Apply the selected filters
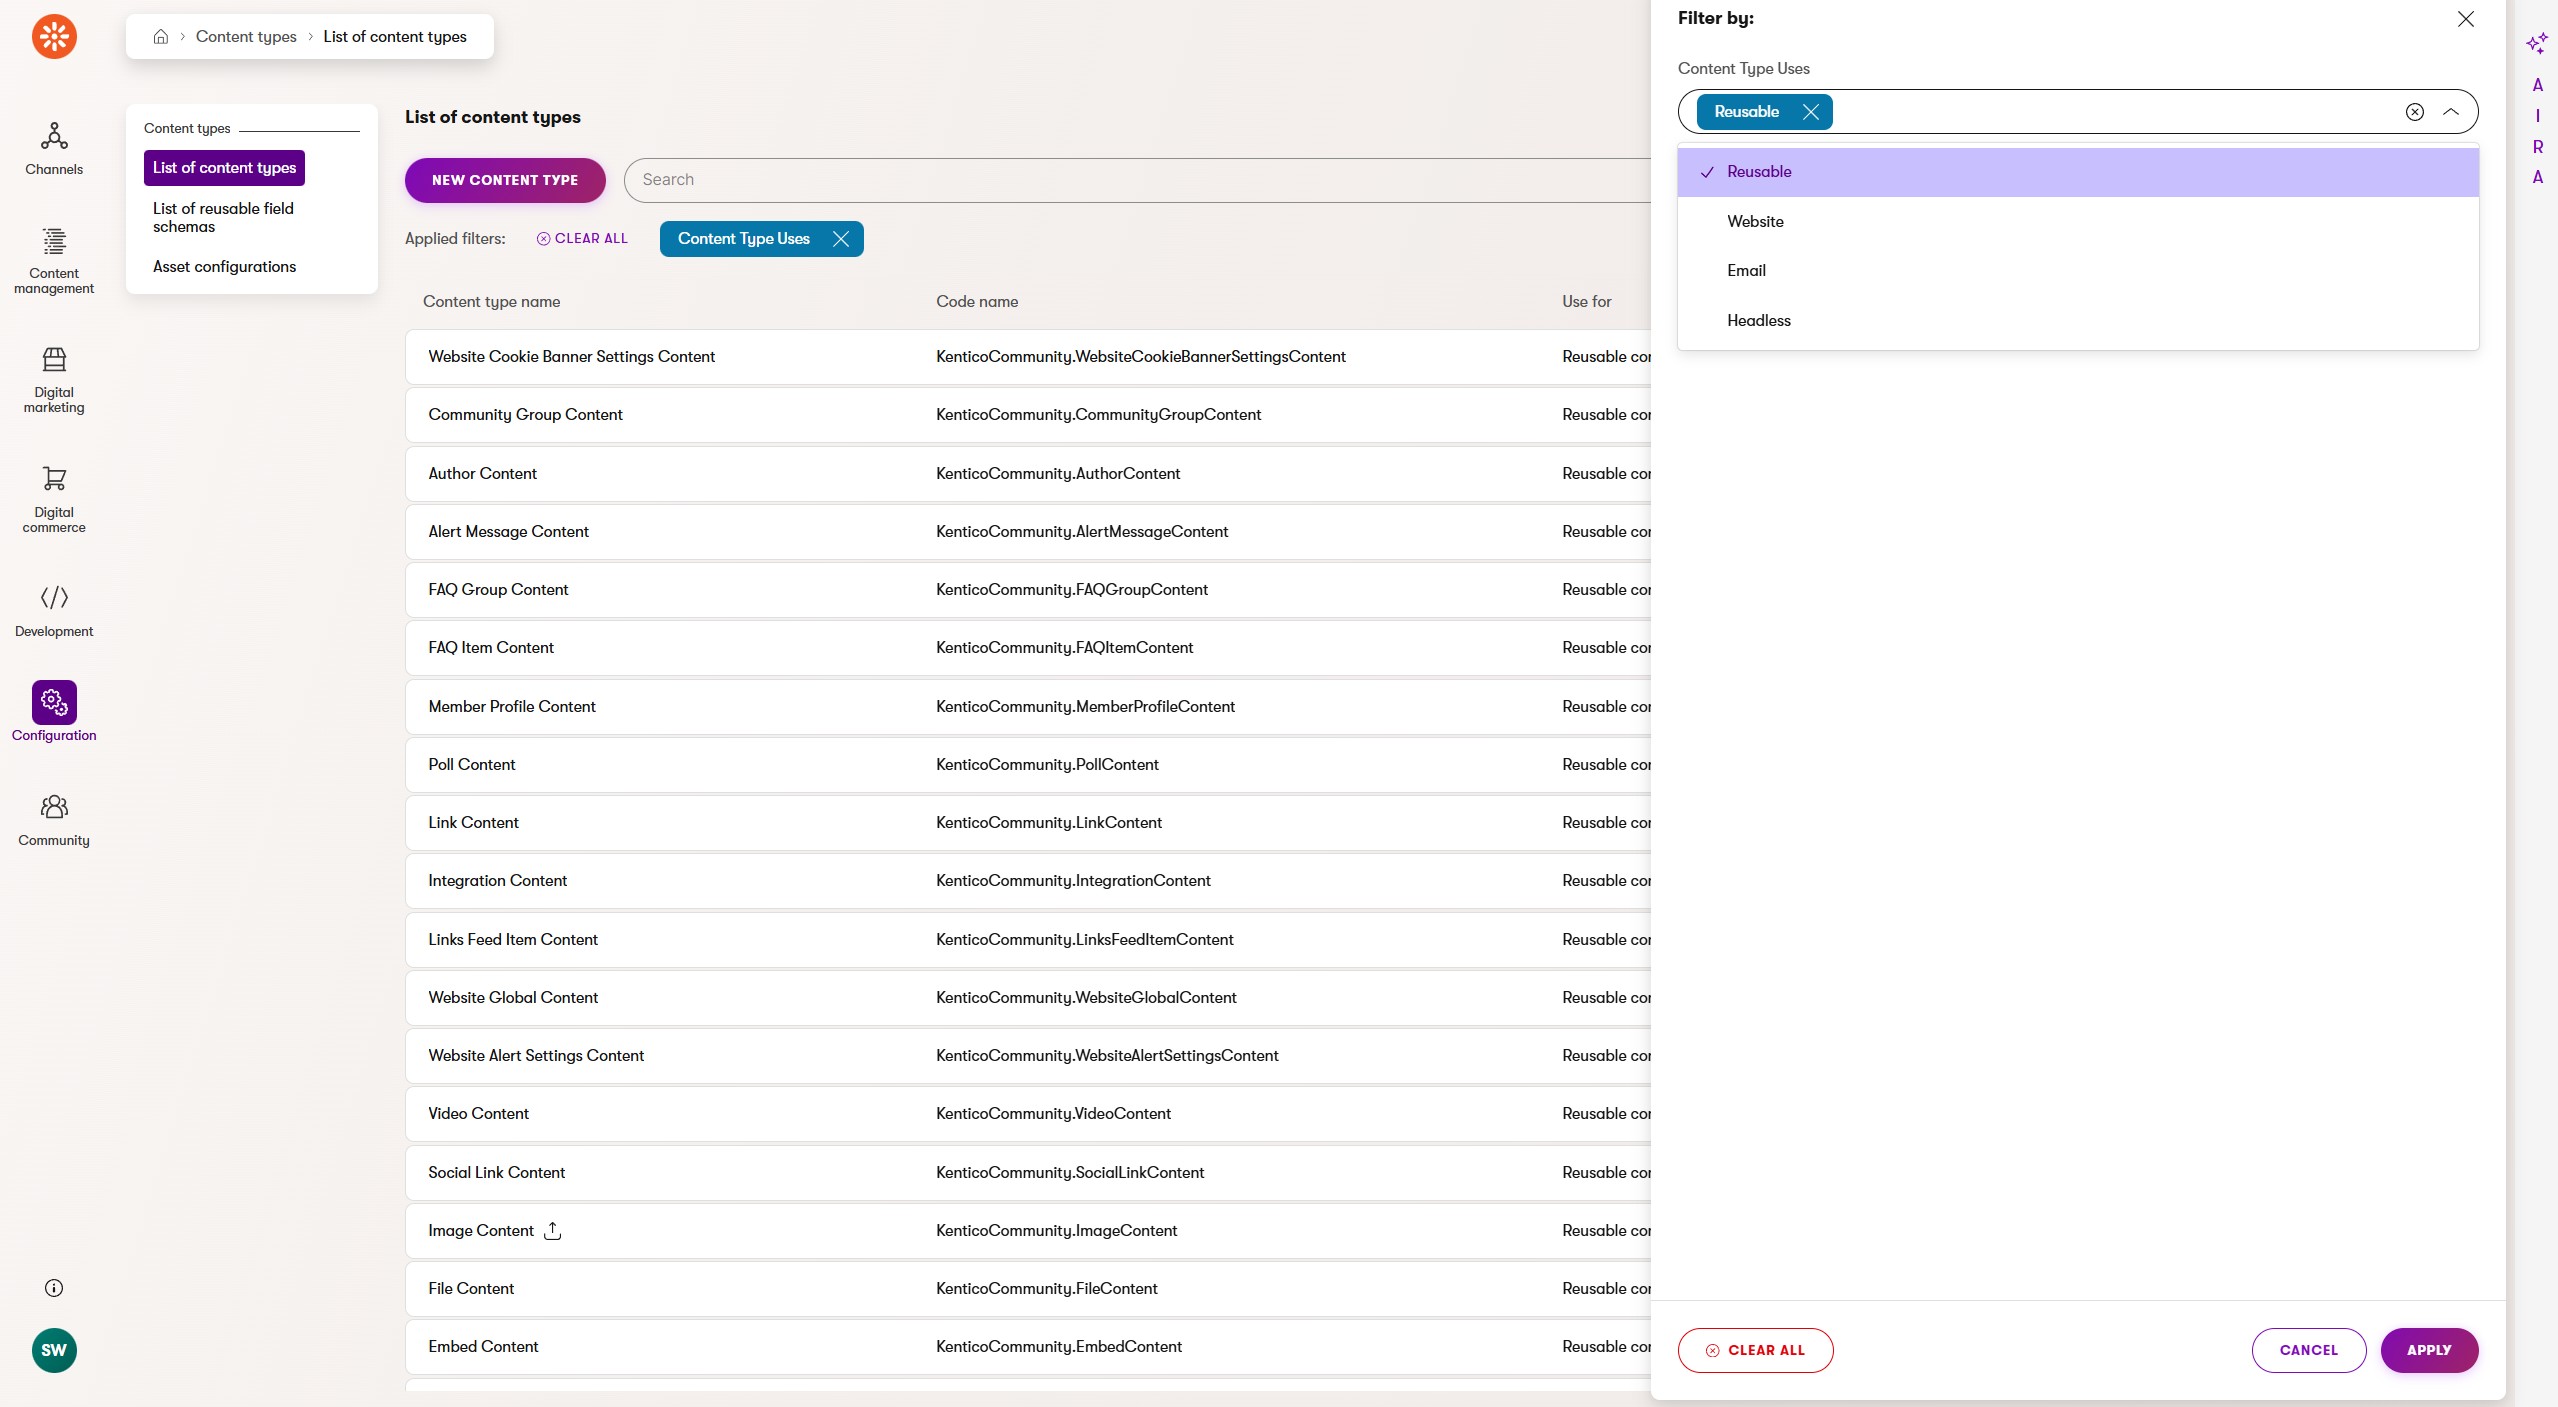Image resolution: width=2558 pixels, height=1407 pixels. (x=2430, y=1349)
